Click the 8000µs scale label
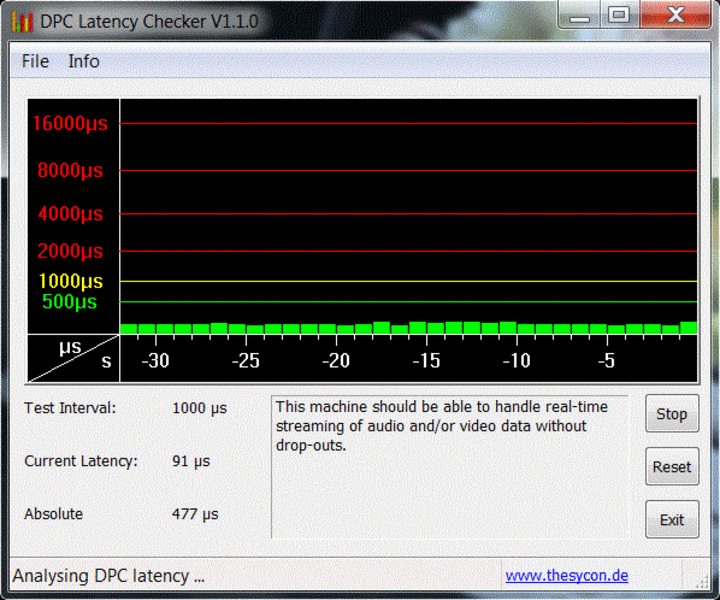 coord(70,170)
